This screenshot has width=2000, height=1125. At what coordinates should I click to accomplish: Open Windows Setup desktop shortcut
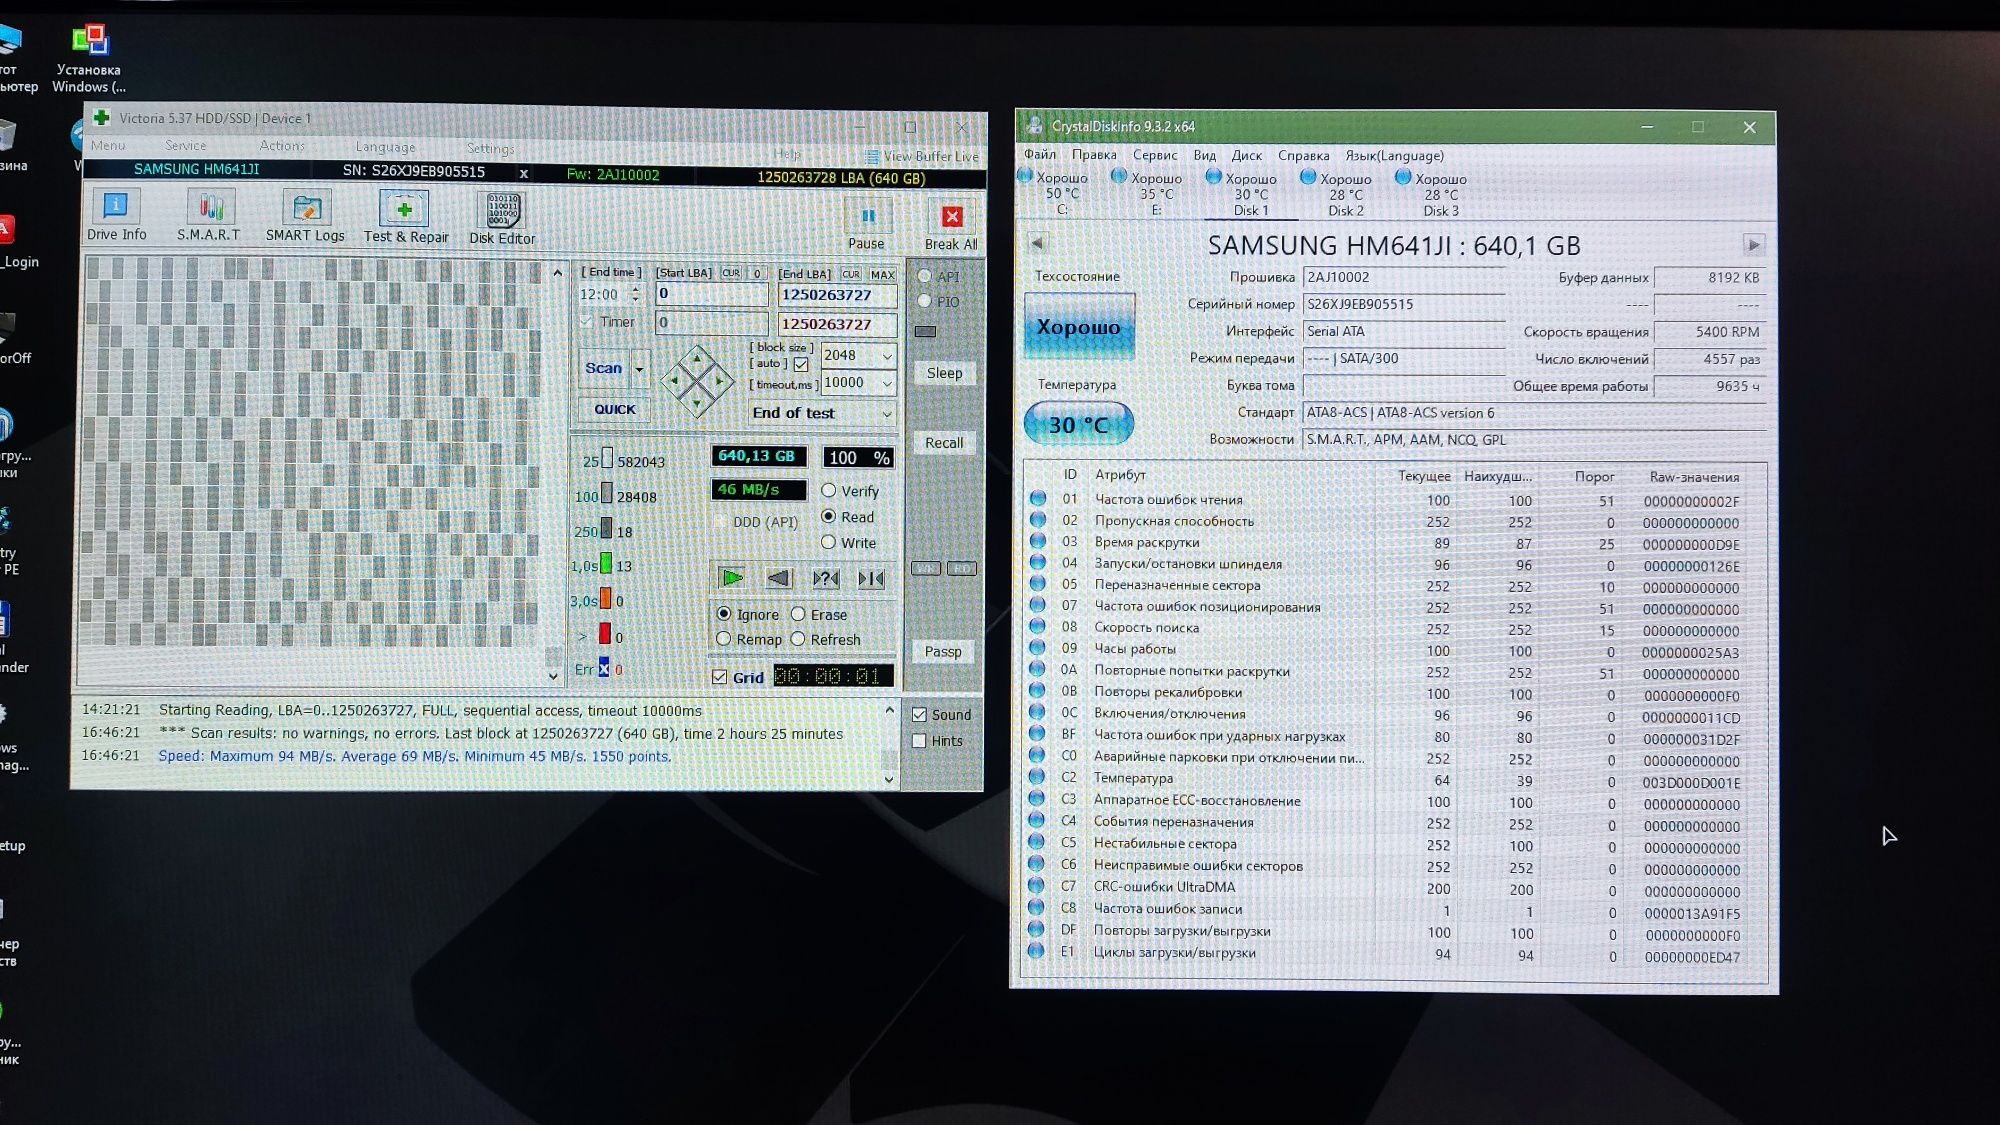89,59
